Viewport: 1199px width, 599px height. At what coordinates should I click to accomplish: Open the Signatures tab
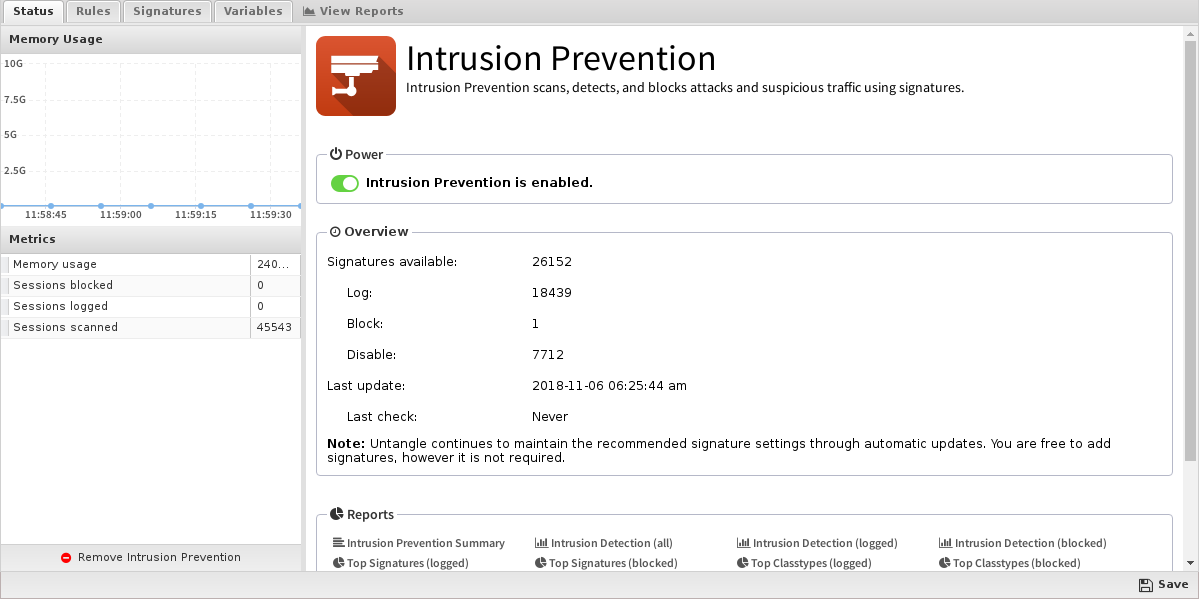[167, 11]
